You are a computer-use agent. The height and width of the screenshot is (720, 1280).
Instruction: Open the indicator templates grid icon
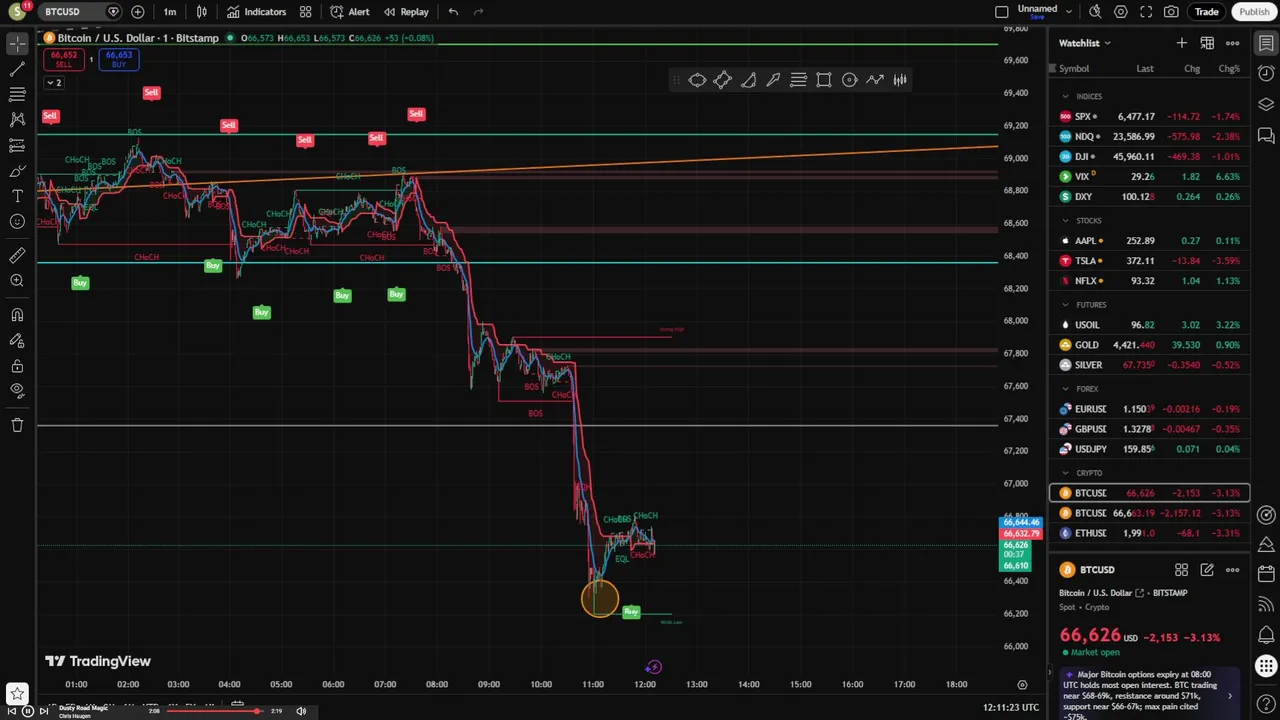305,12
